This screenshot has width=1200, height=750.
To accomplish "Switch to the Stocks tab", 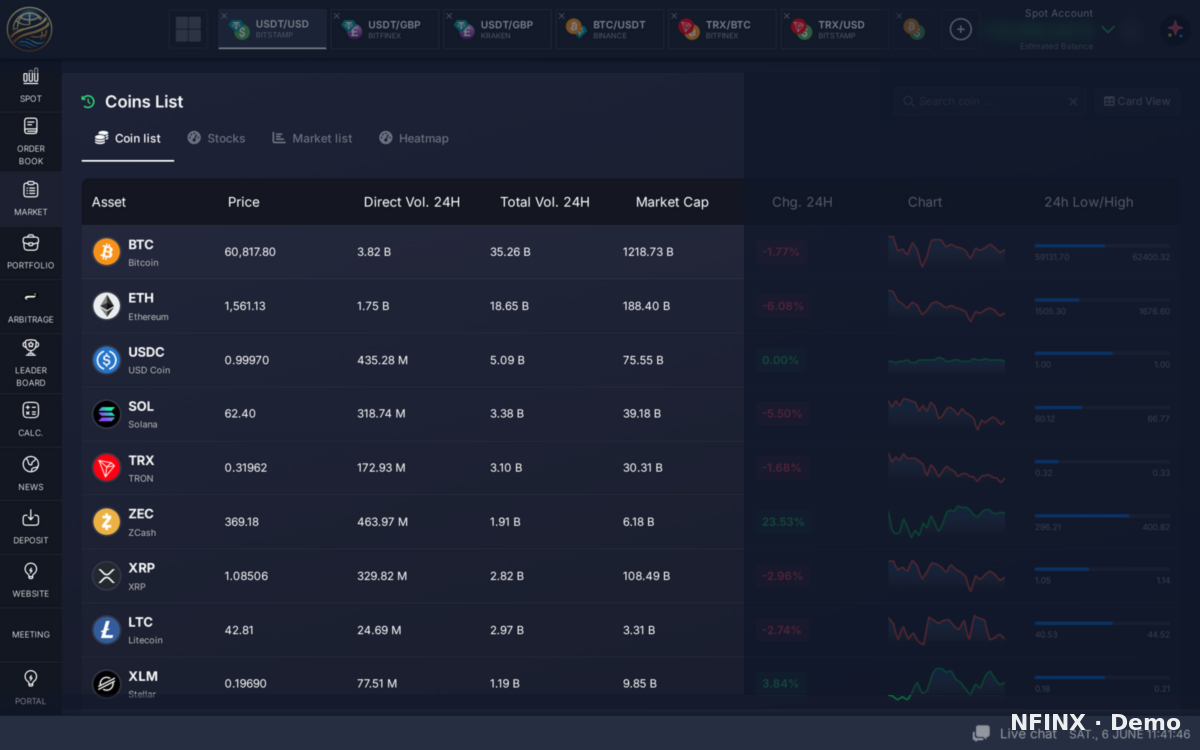I will pos(216,138).
